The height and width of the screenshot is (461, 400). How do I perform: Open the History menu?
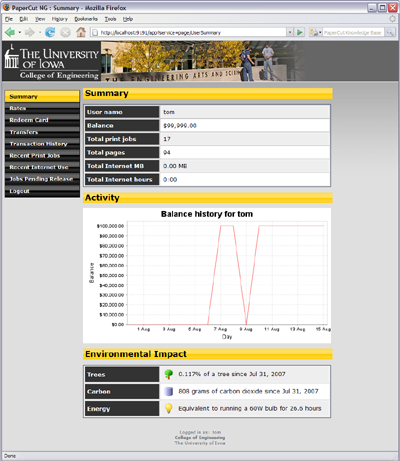[60, 19]
